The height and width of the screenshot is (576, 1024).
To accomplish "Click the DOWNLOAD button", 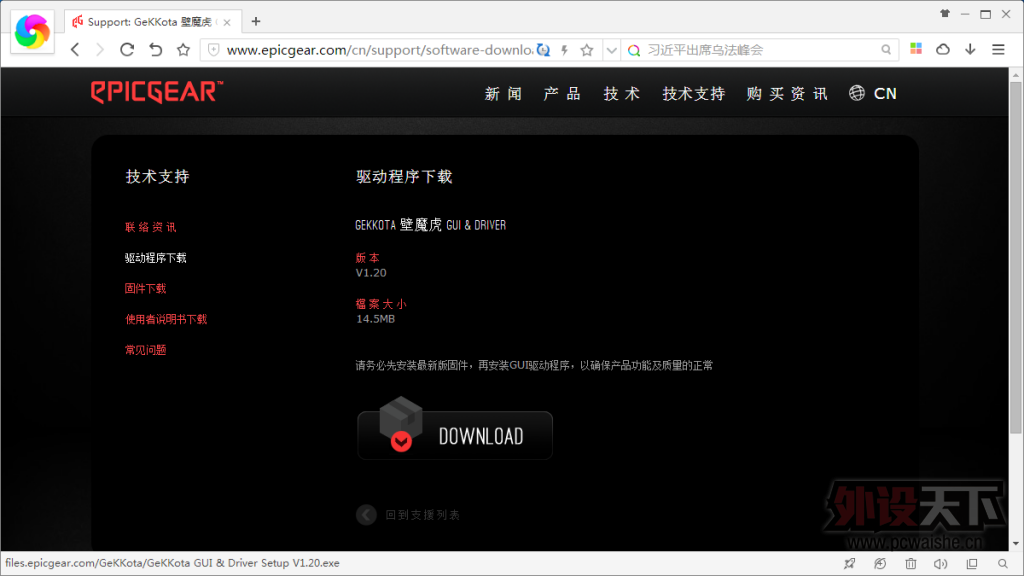I will 455,435.
